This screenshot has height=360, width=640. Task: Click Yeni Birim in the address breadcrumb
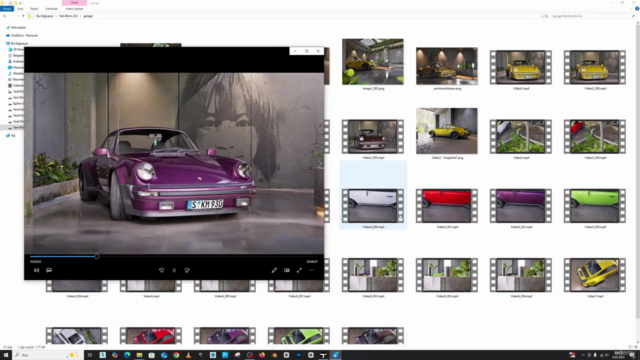[x=68, y=16]
